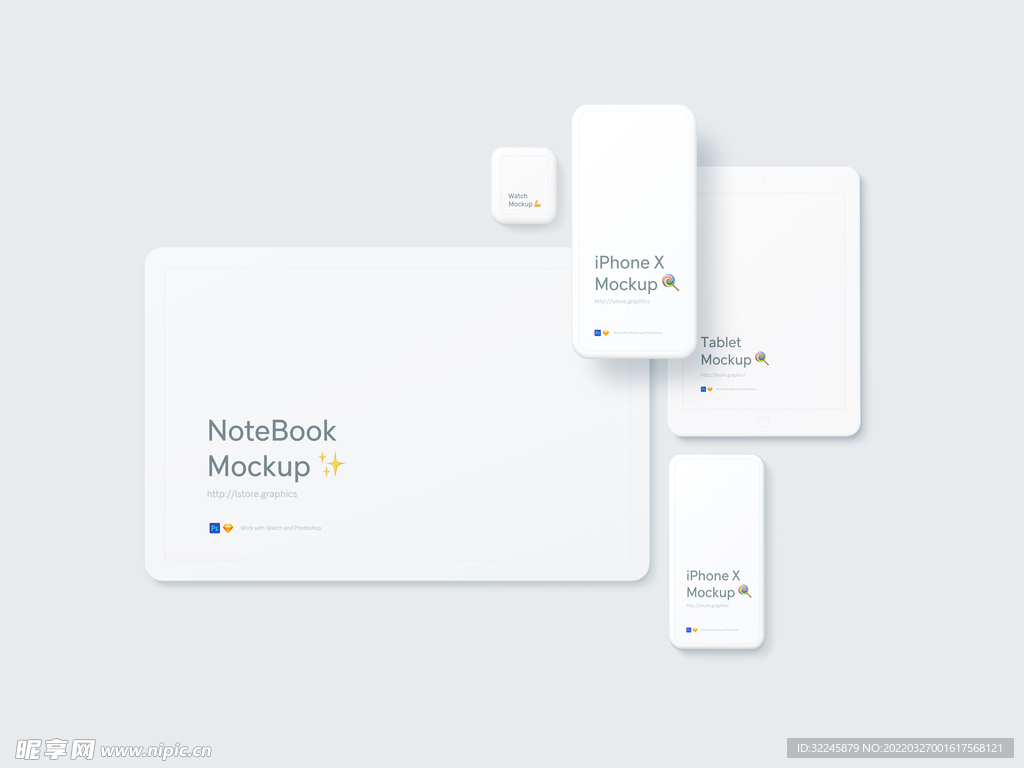Click 'Work with Sketch and Photoshop' on the NoteBook
This screenshot has height=768, width=1024.
[x=281, y=528]
